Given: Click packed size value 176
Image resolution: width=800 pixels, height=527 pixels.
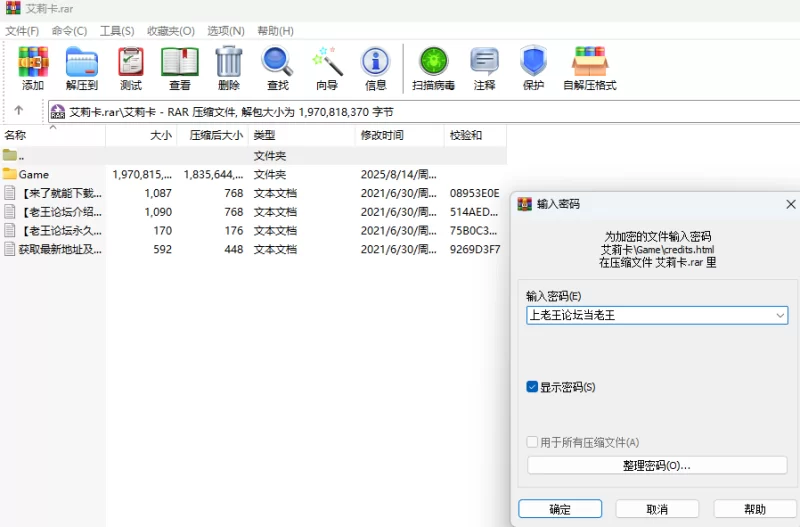Looking at the screenshot, I should (x=234, y=231).
